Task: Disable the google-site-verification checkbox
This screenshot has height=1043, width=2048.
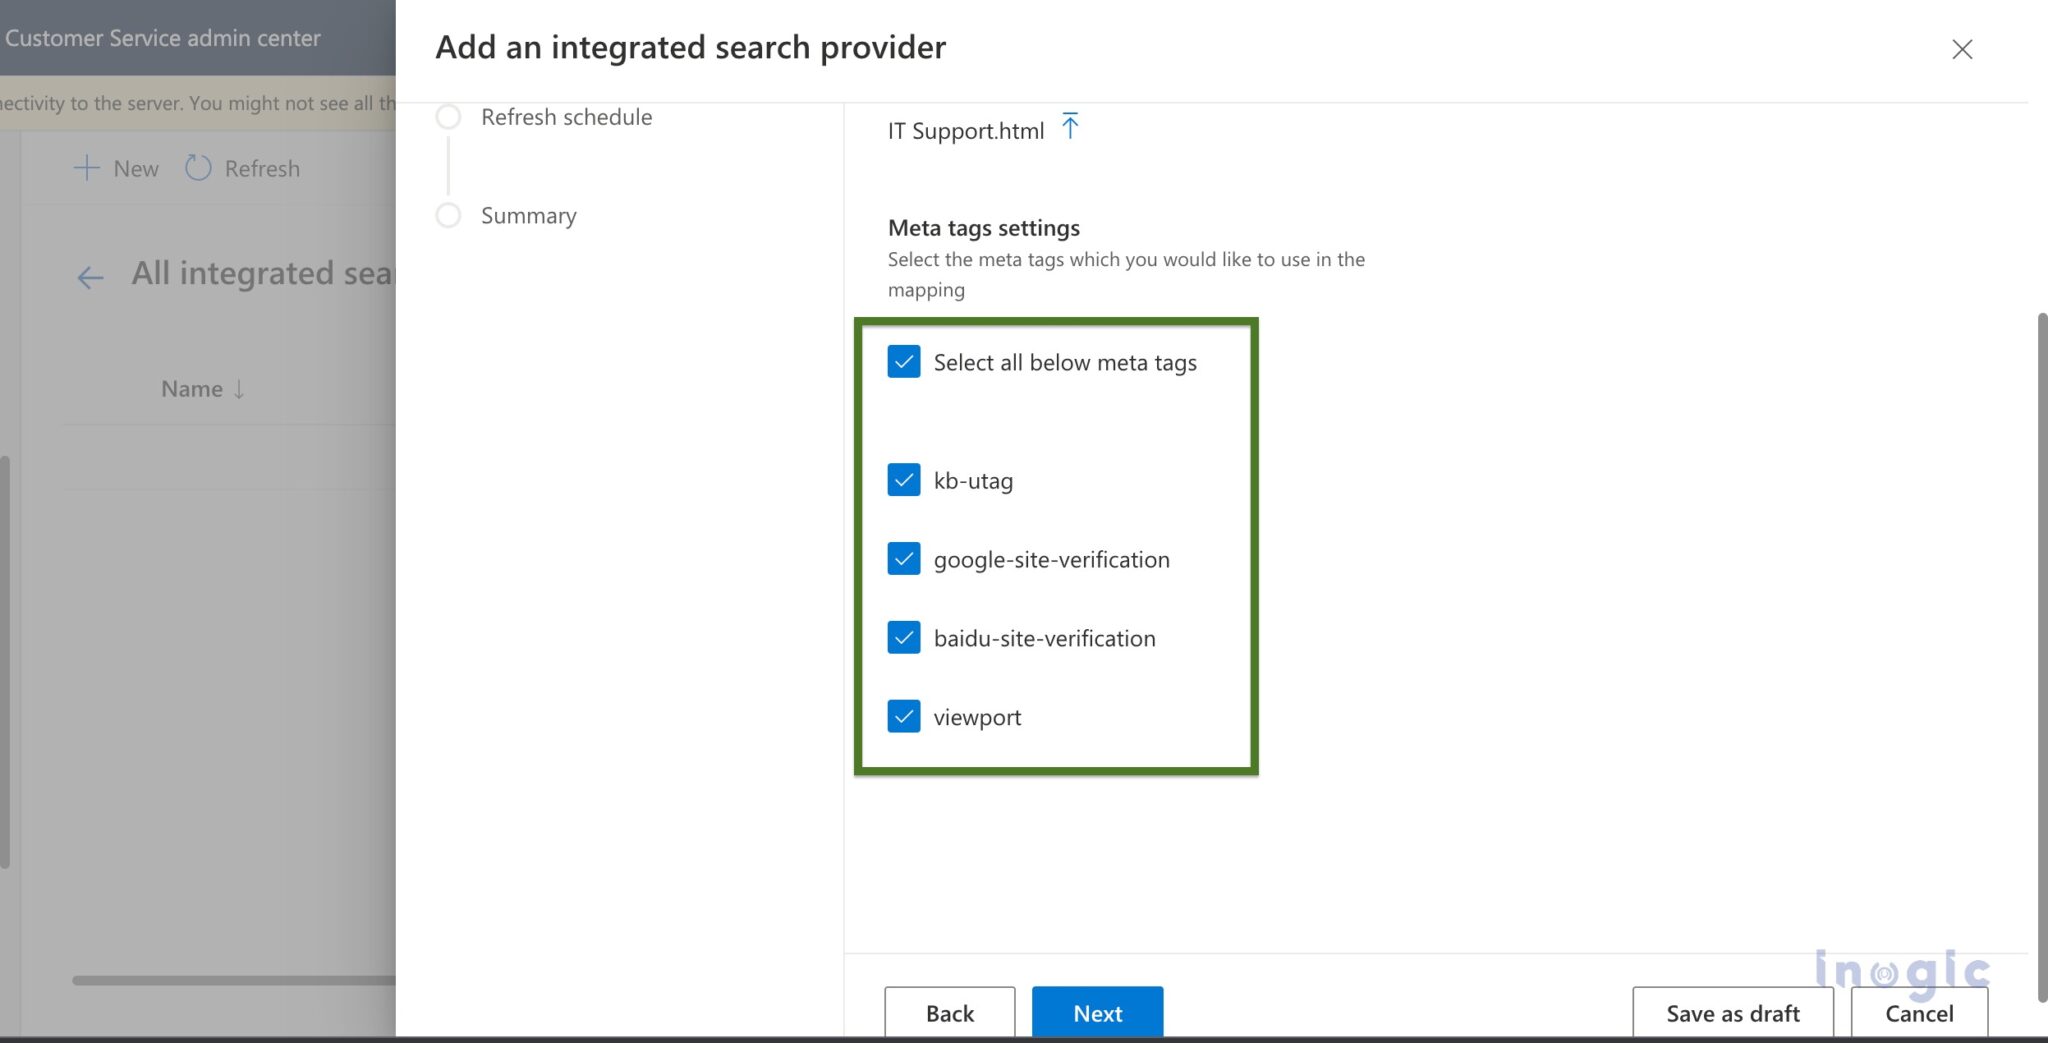Action: click(903, 558)
